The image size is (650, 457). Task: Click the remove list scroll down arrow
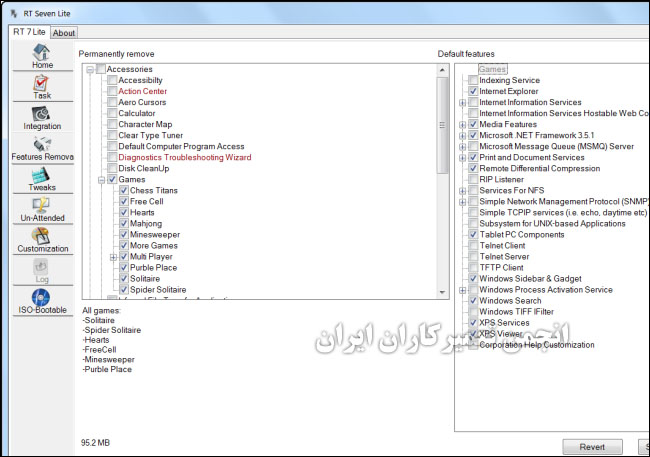pos(442,292)
